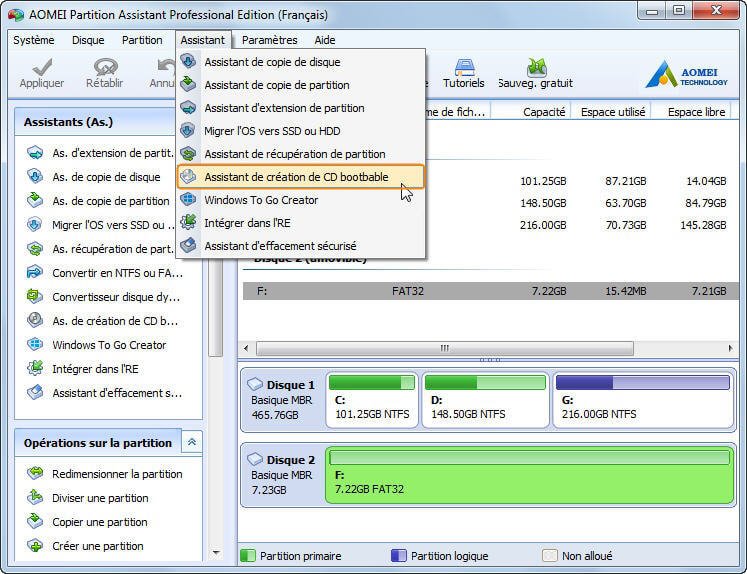747x574 pixels.
Task: Click sidebar CD icon for As. de création de CD b...
Action: click(35, 321)
